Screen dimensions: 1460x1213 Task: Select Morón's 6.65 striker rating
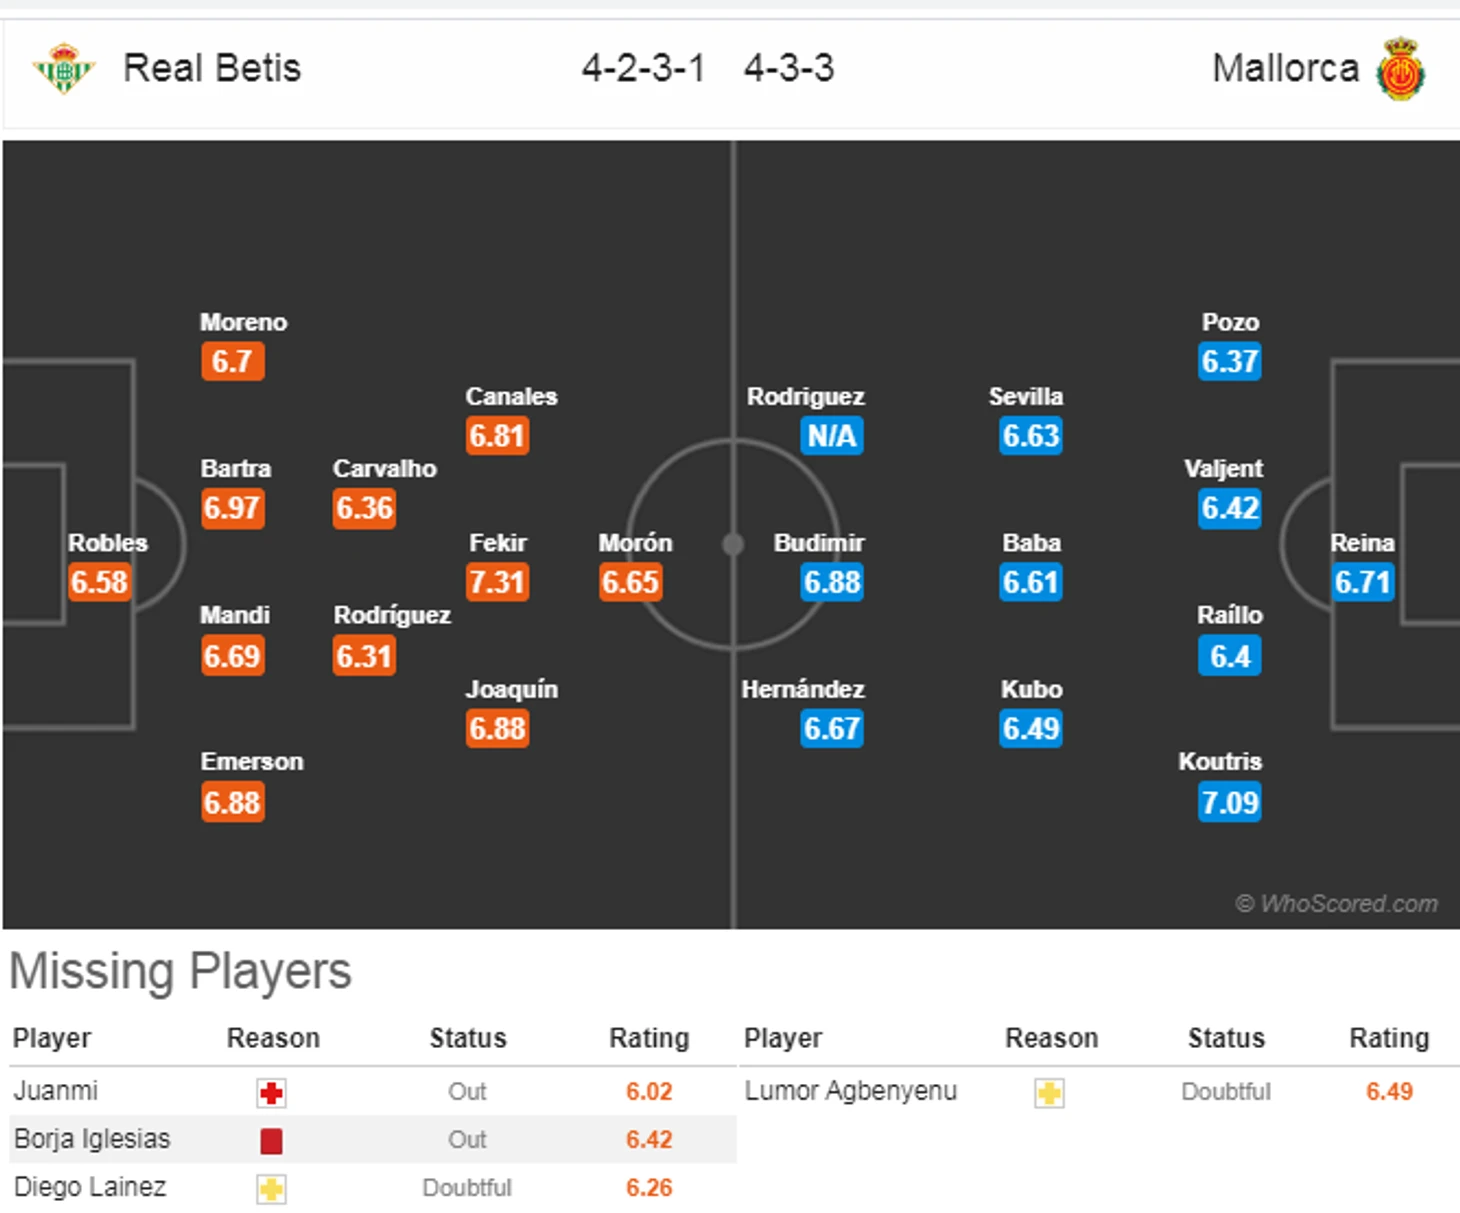pyautogui.click(x=630, y=582)
